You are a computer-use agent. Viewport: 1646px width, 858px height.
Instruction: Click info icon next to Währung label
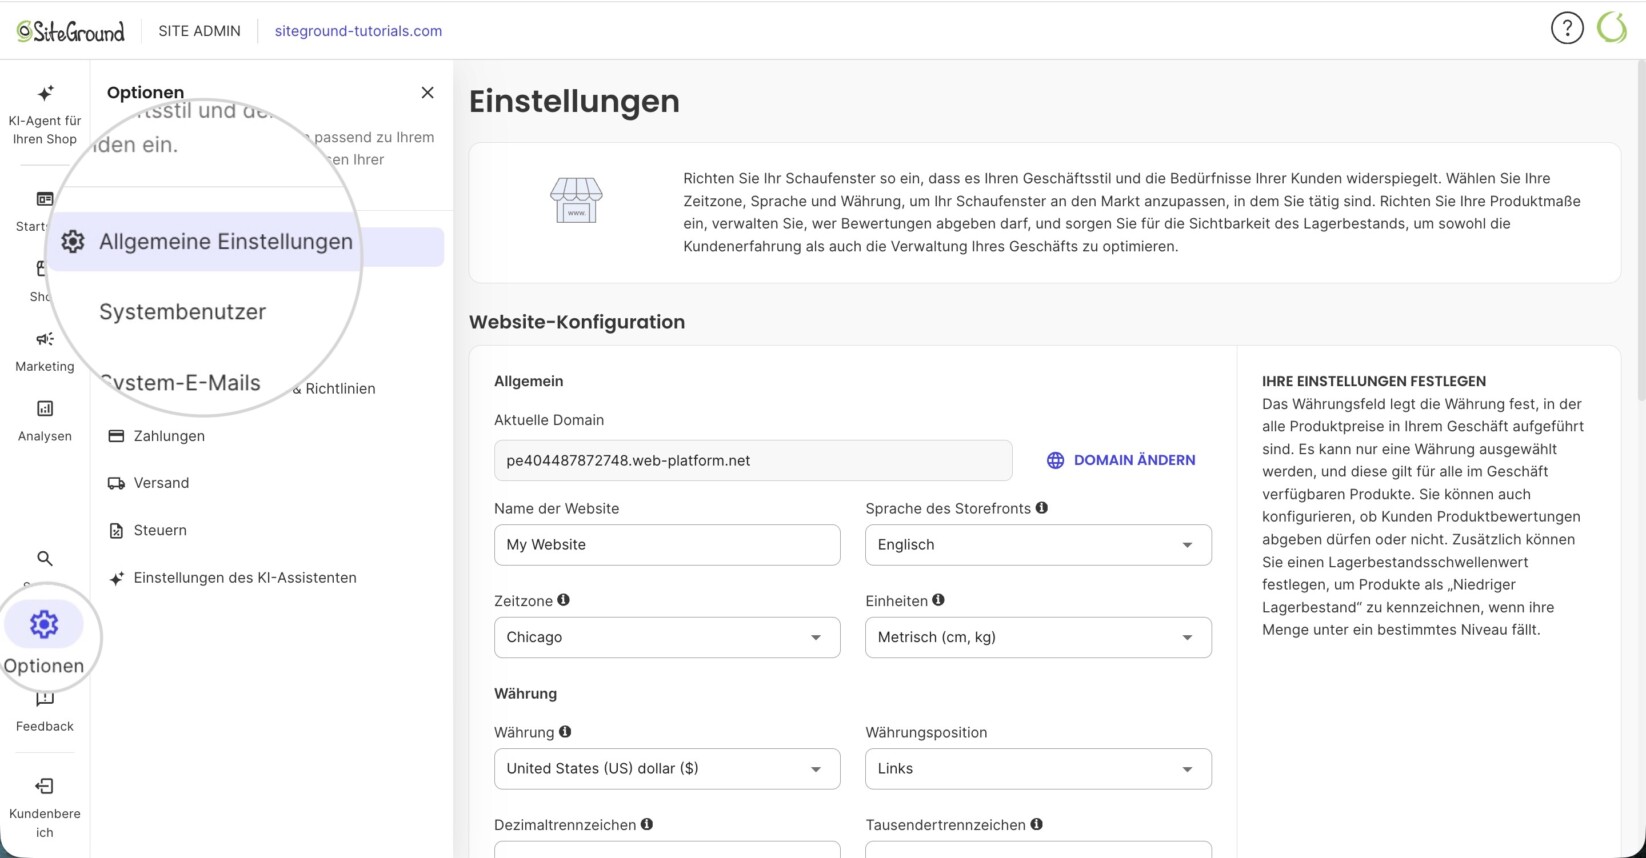pyautogui.click(x=565, y=732)
